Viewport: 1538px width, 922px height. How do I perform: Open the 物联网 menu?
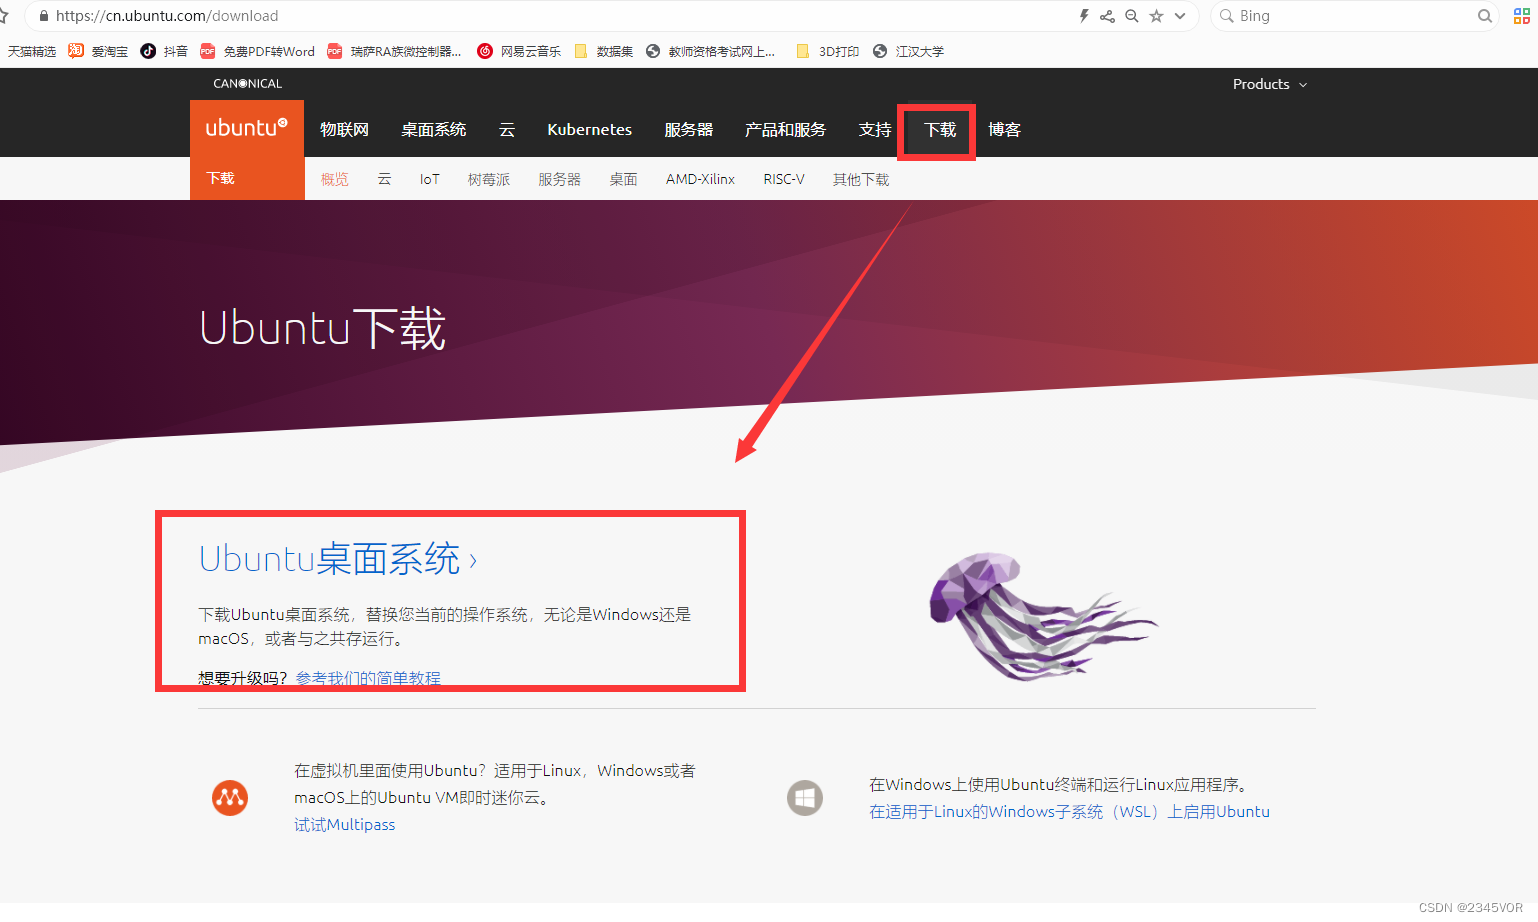point(344,129)
